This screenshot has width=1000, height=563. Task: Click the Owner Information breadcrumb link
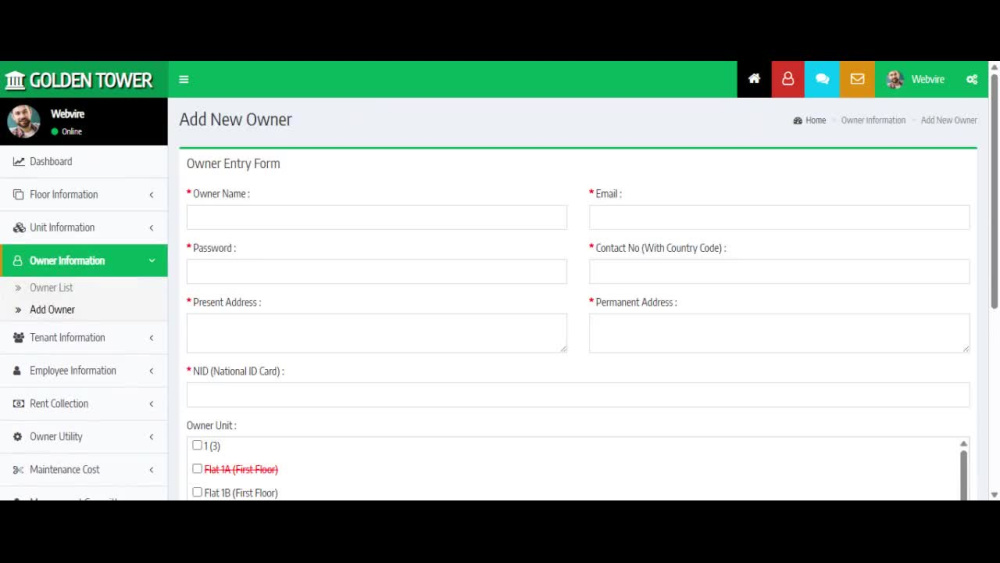[873, 121]
